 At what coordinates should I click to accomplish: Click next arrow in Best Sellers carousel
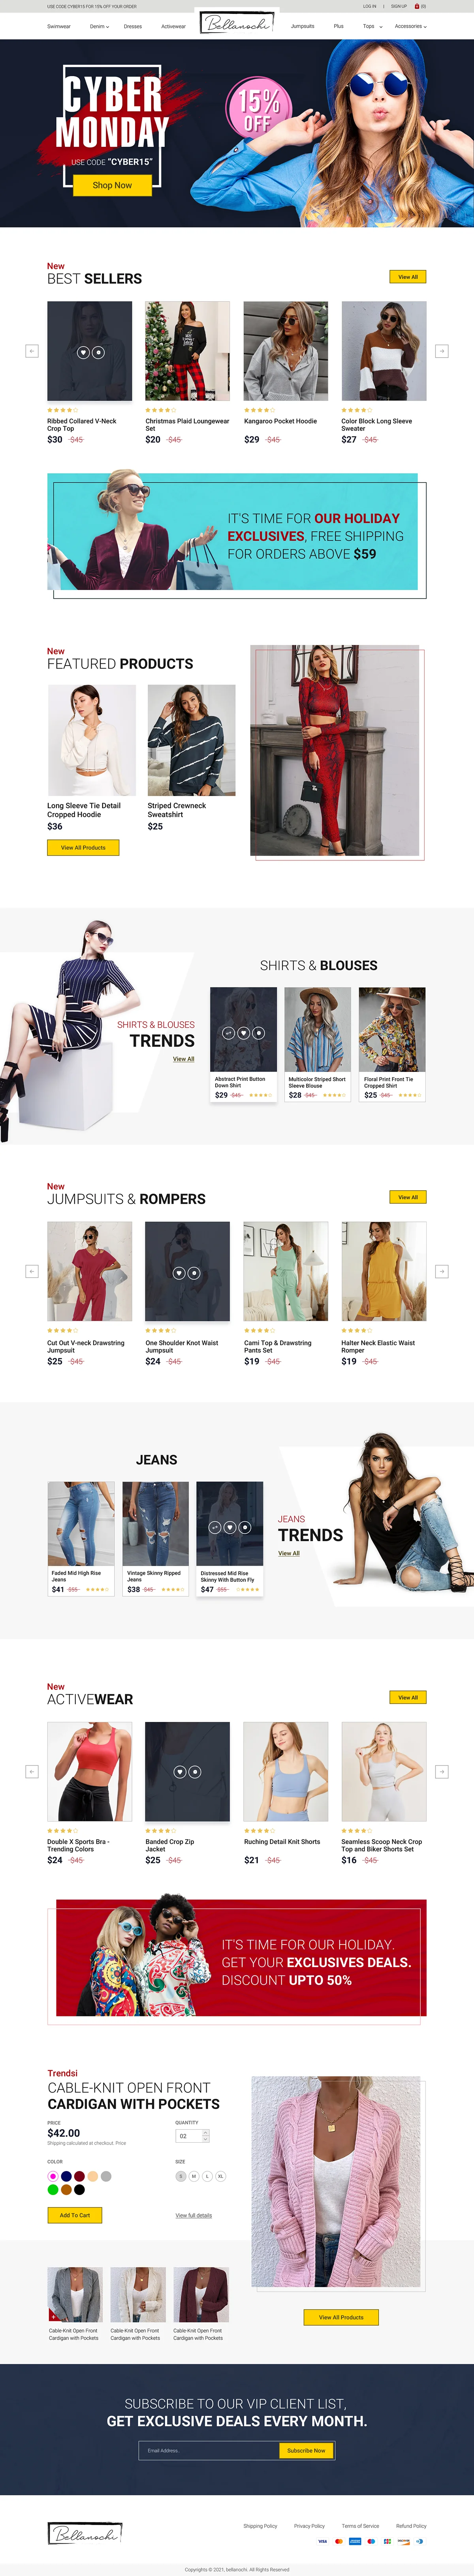pyautogui.click(x=441, y=351)
